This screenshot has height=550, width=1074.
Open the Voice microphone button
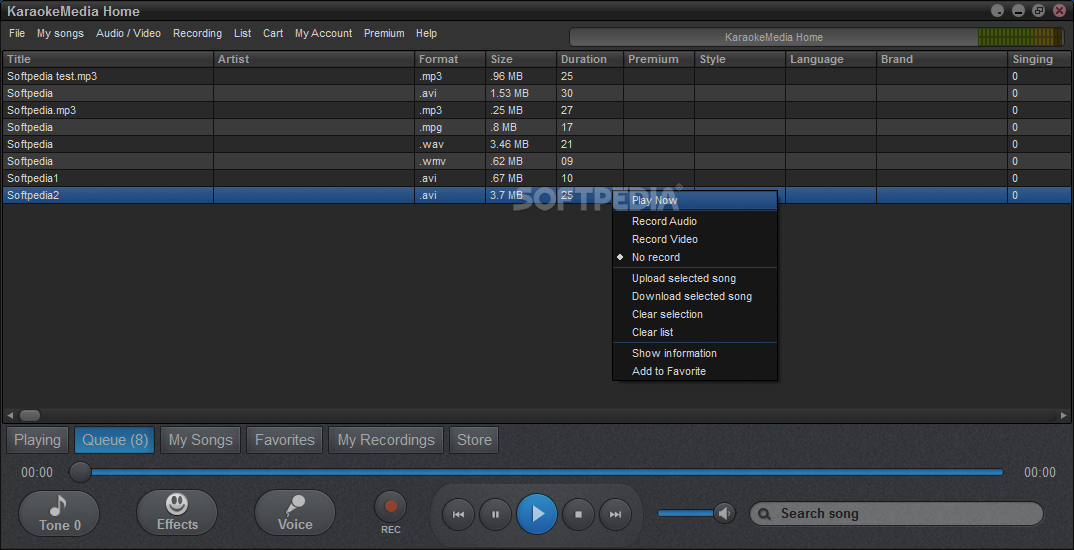(x=295, y=513)
